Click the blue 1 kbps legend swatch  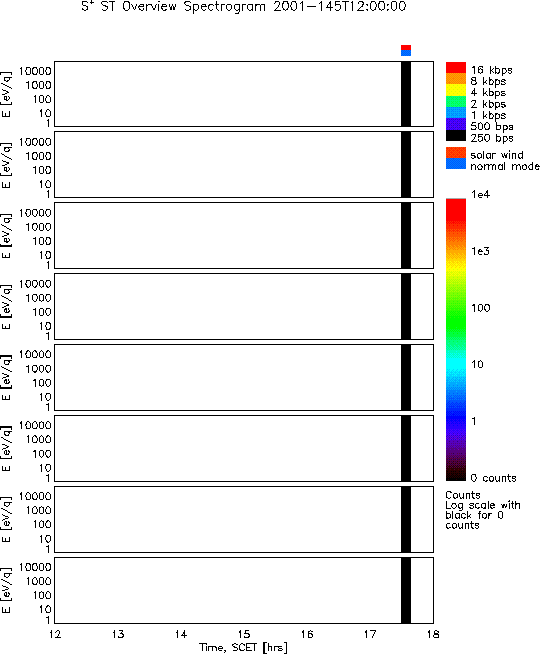tap(456, 113)
